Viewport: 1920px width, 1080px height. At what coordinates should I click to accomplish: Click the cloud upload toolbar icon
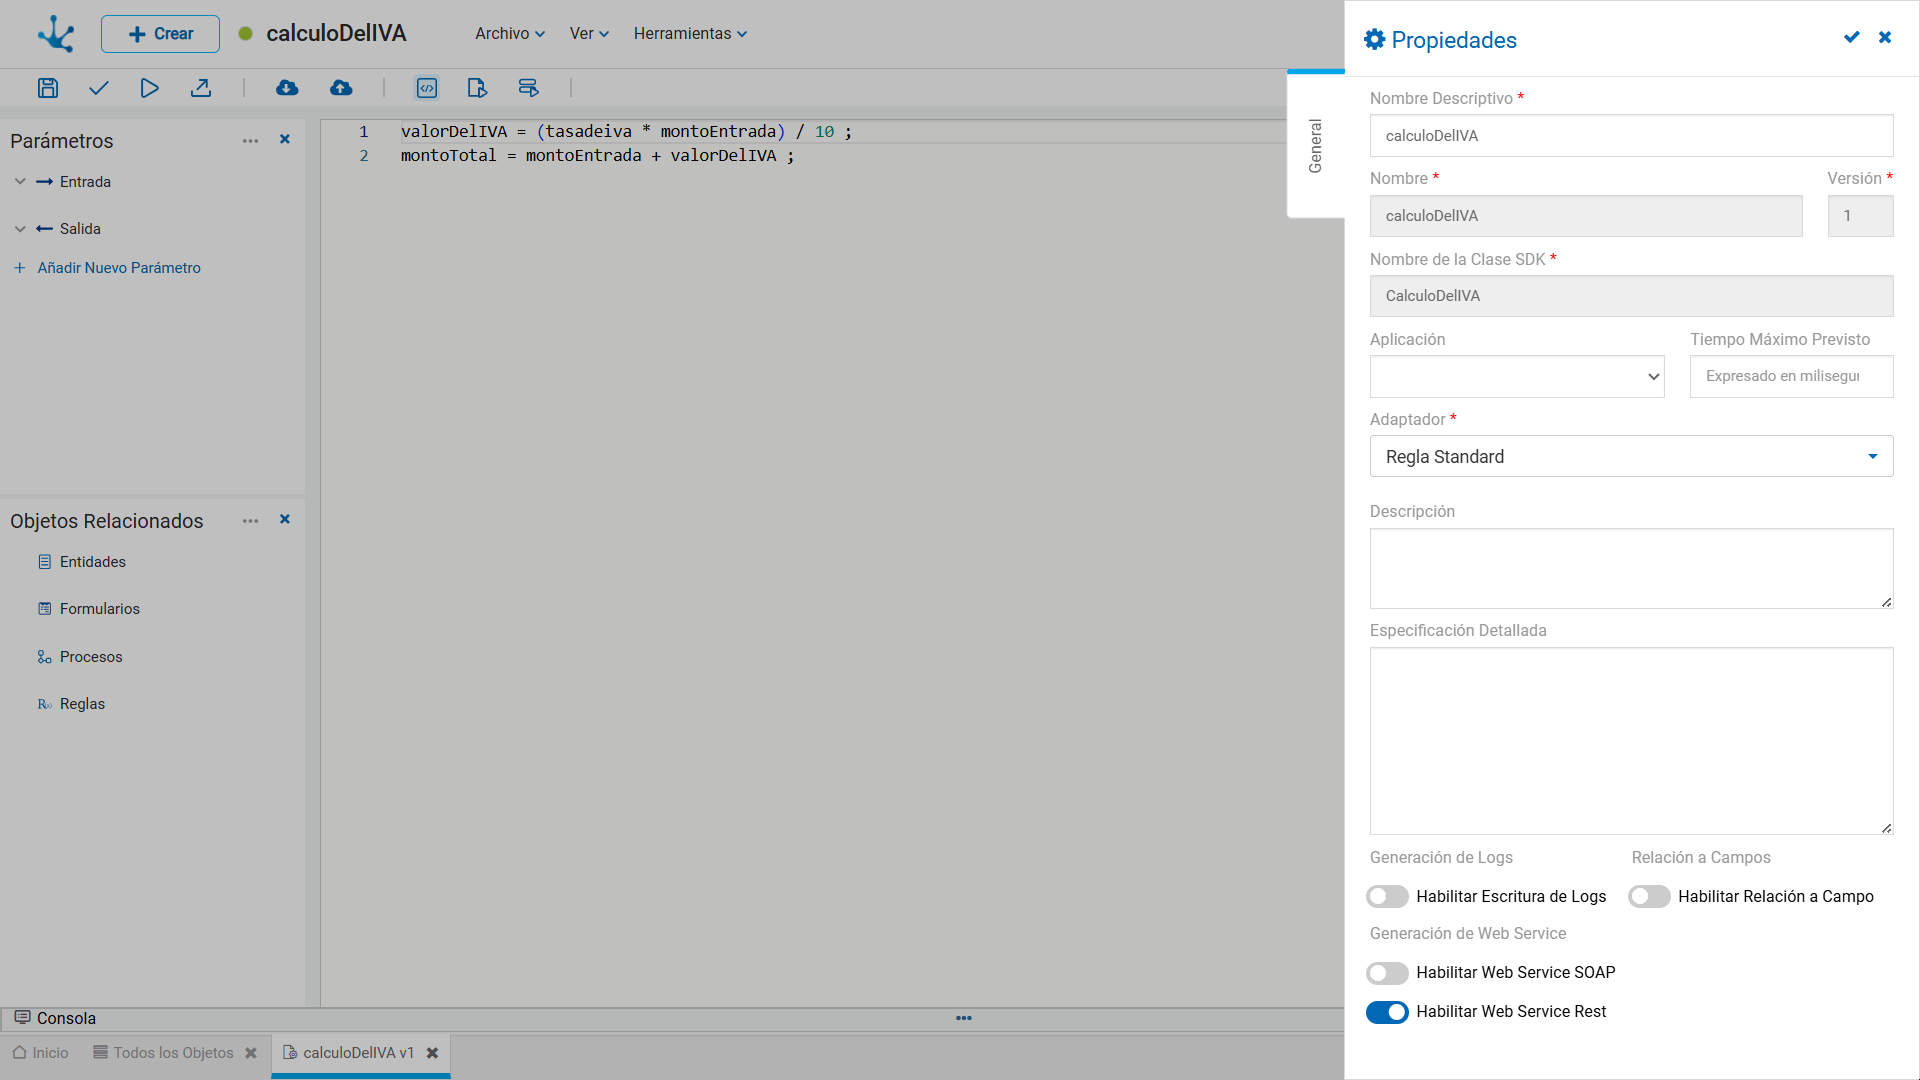tap(341, 88)
